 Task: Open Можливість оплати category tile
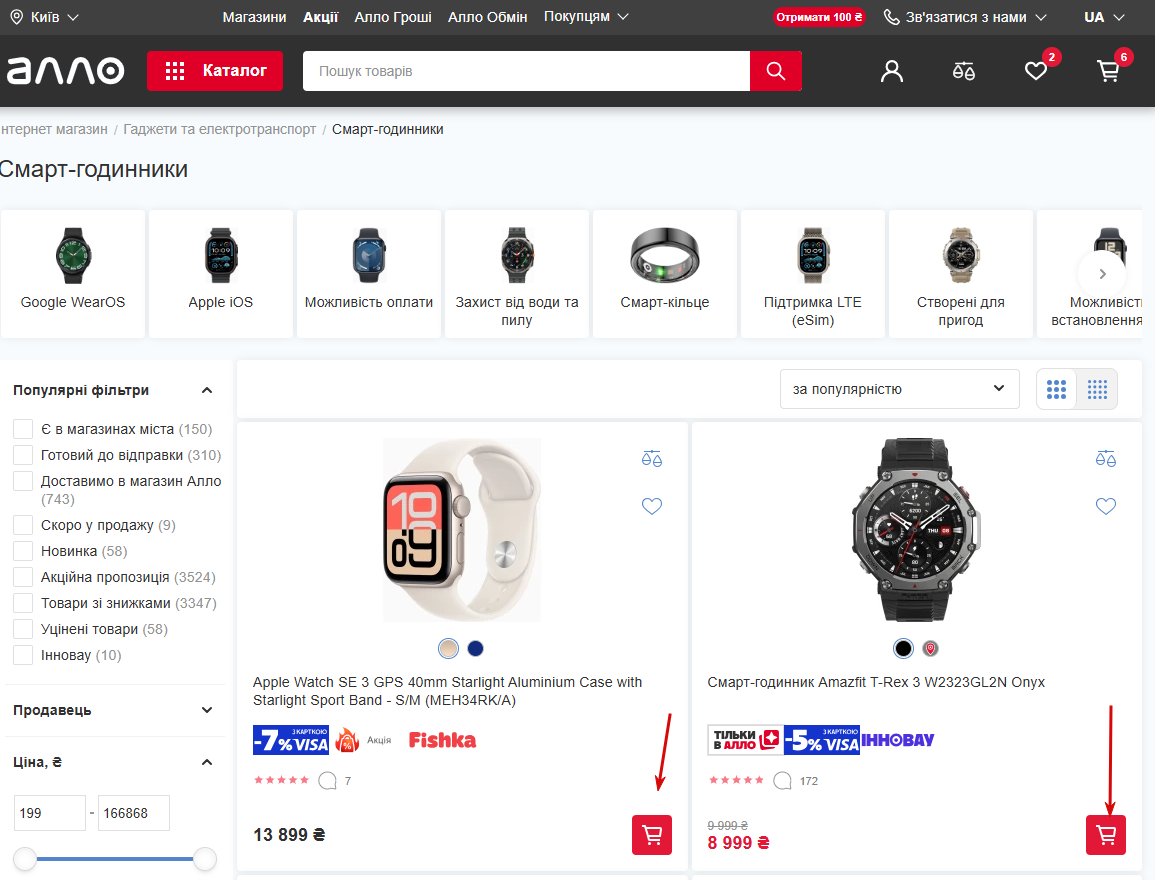point(369,274)
